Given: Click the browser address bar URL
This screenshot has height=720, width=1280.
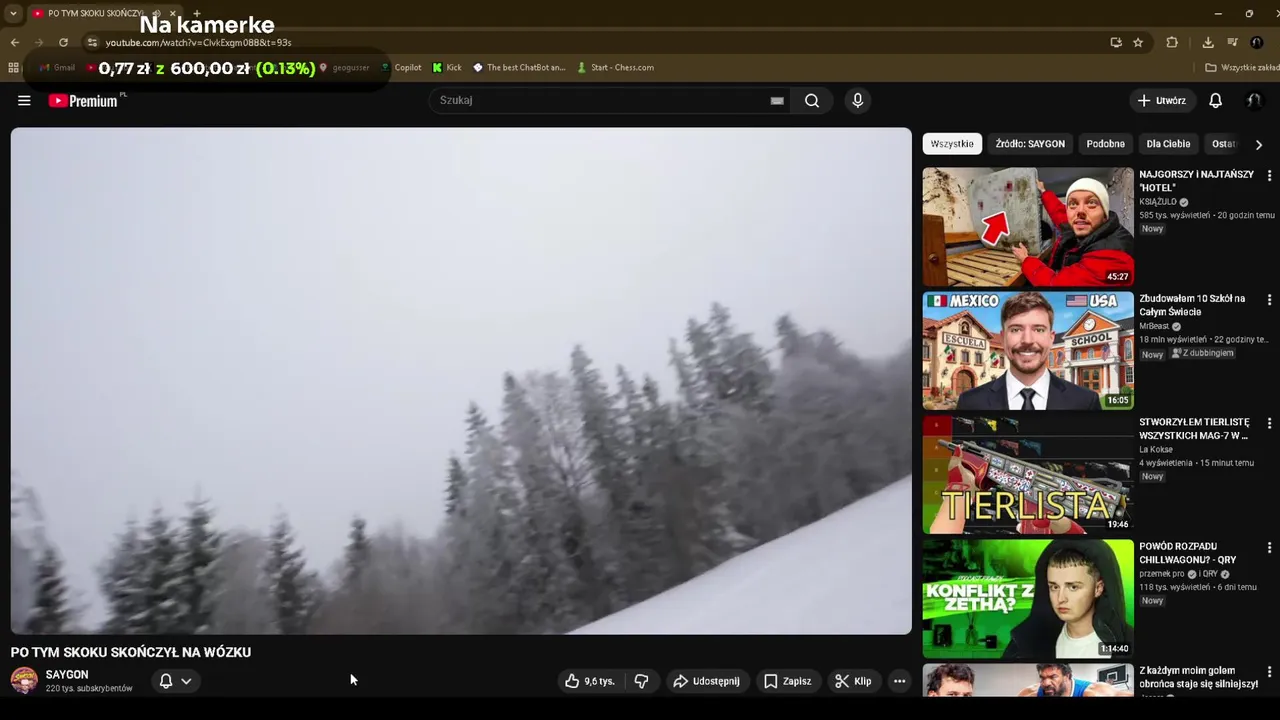Looking at the screenshot, I should click(198, 43).
